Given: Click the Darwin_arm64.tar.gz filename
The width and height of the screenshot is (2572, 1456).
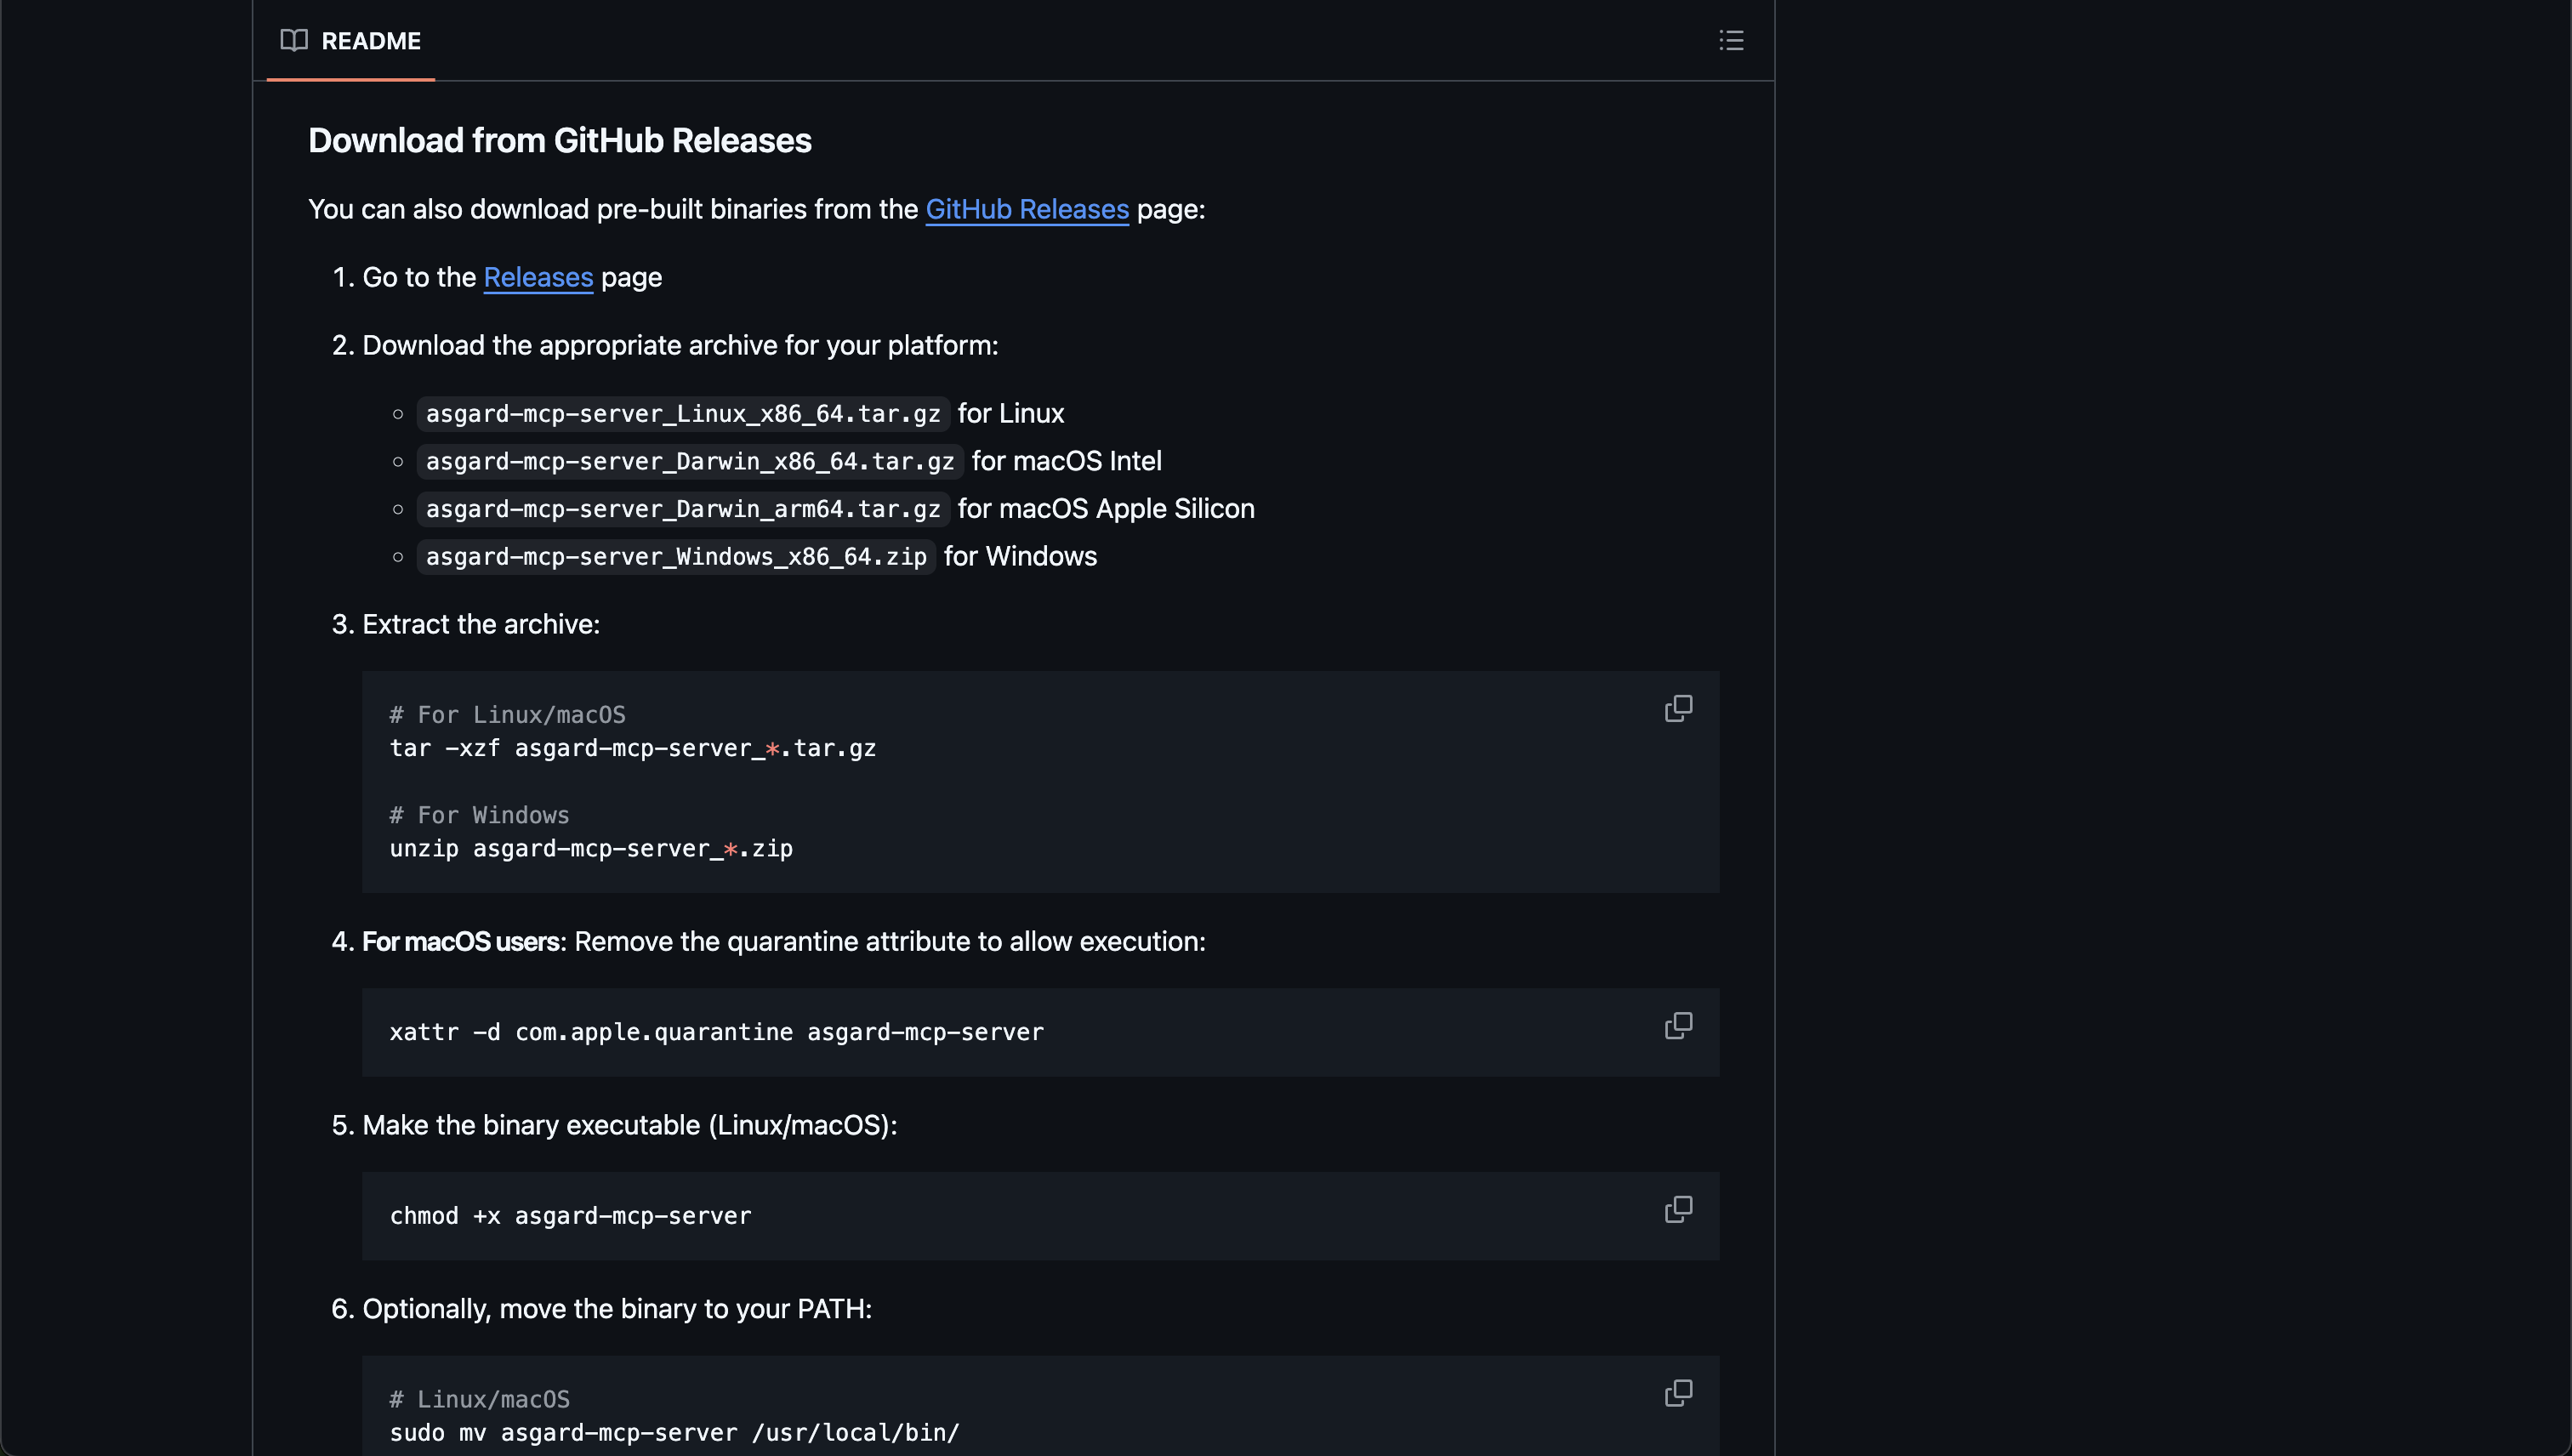Looking at the screenshot, I should 683,509.
